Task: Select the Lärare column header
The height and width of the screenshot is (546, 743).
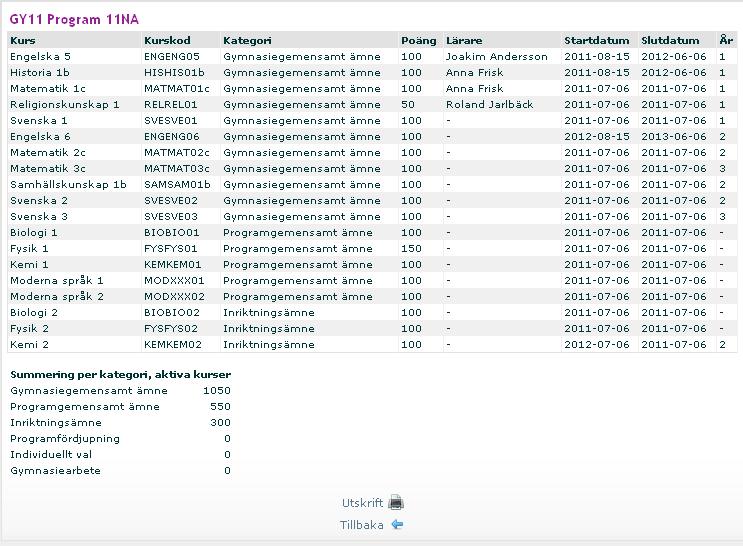Action: (x=464, y=40)
